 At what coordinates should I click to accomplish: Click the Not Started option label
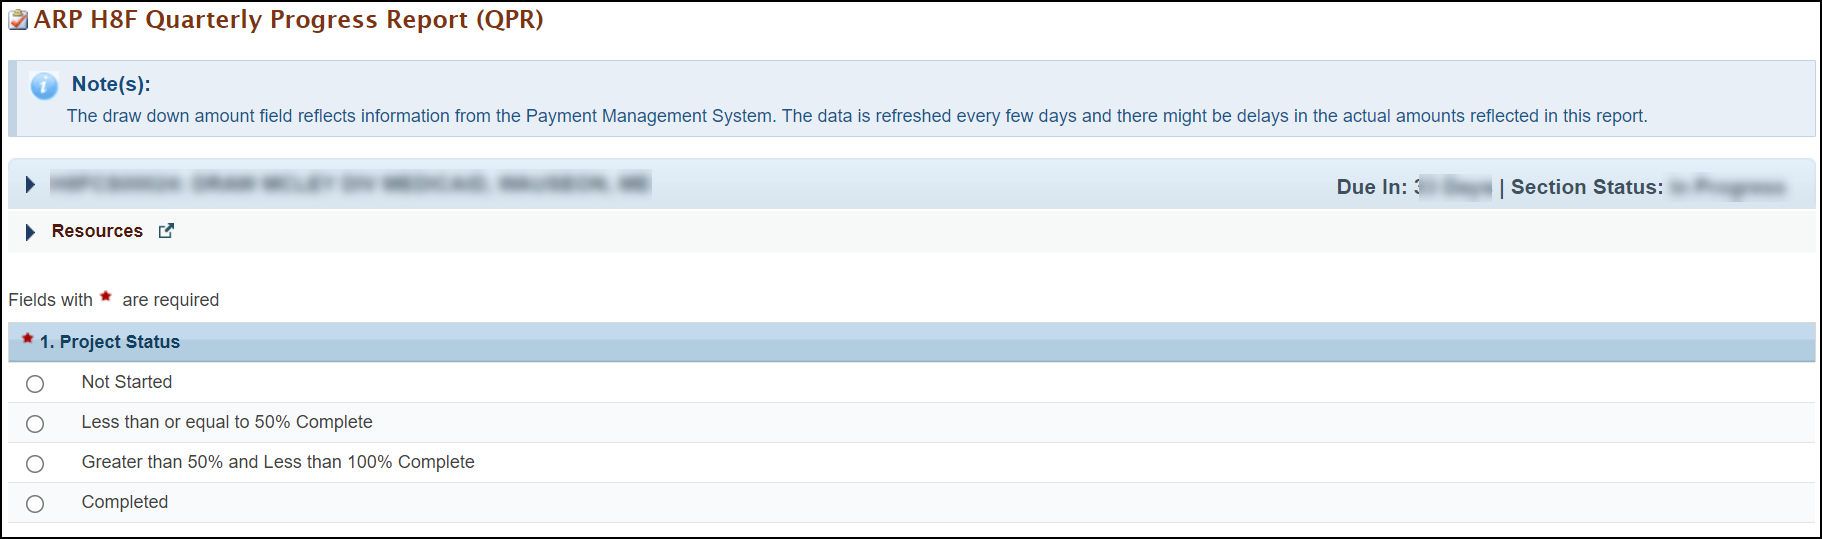127,382
